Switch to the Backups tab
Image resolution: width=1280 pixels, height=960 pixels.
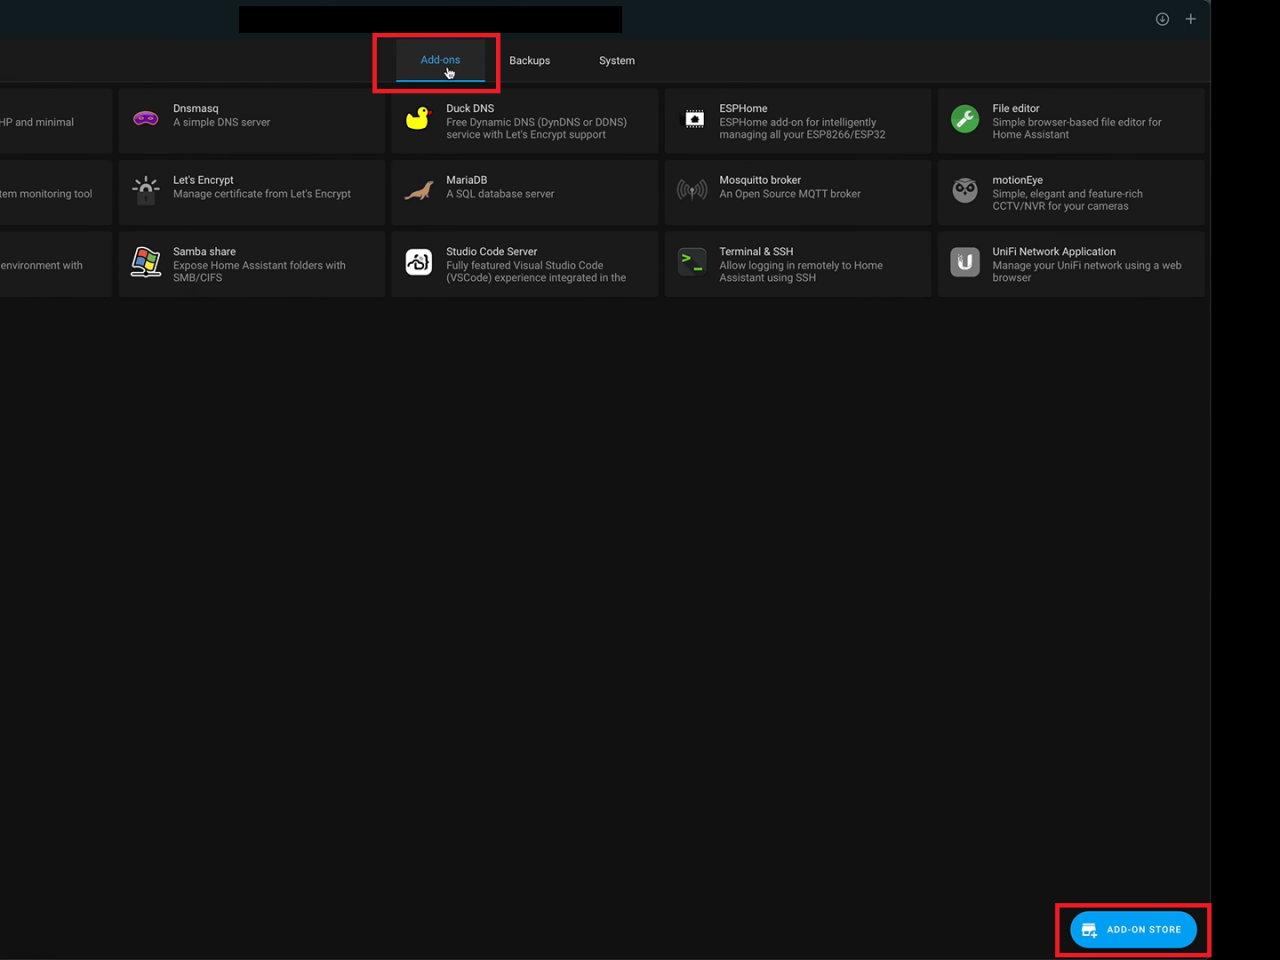529,61
